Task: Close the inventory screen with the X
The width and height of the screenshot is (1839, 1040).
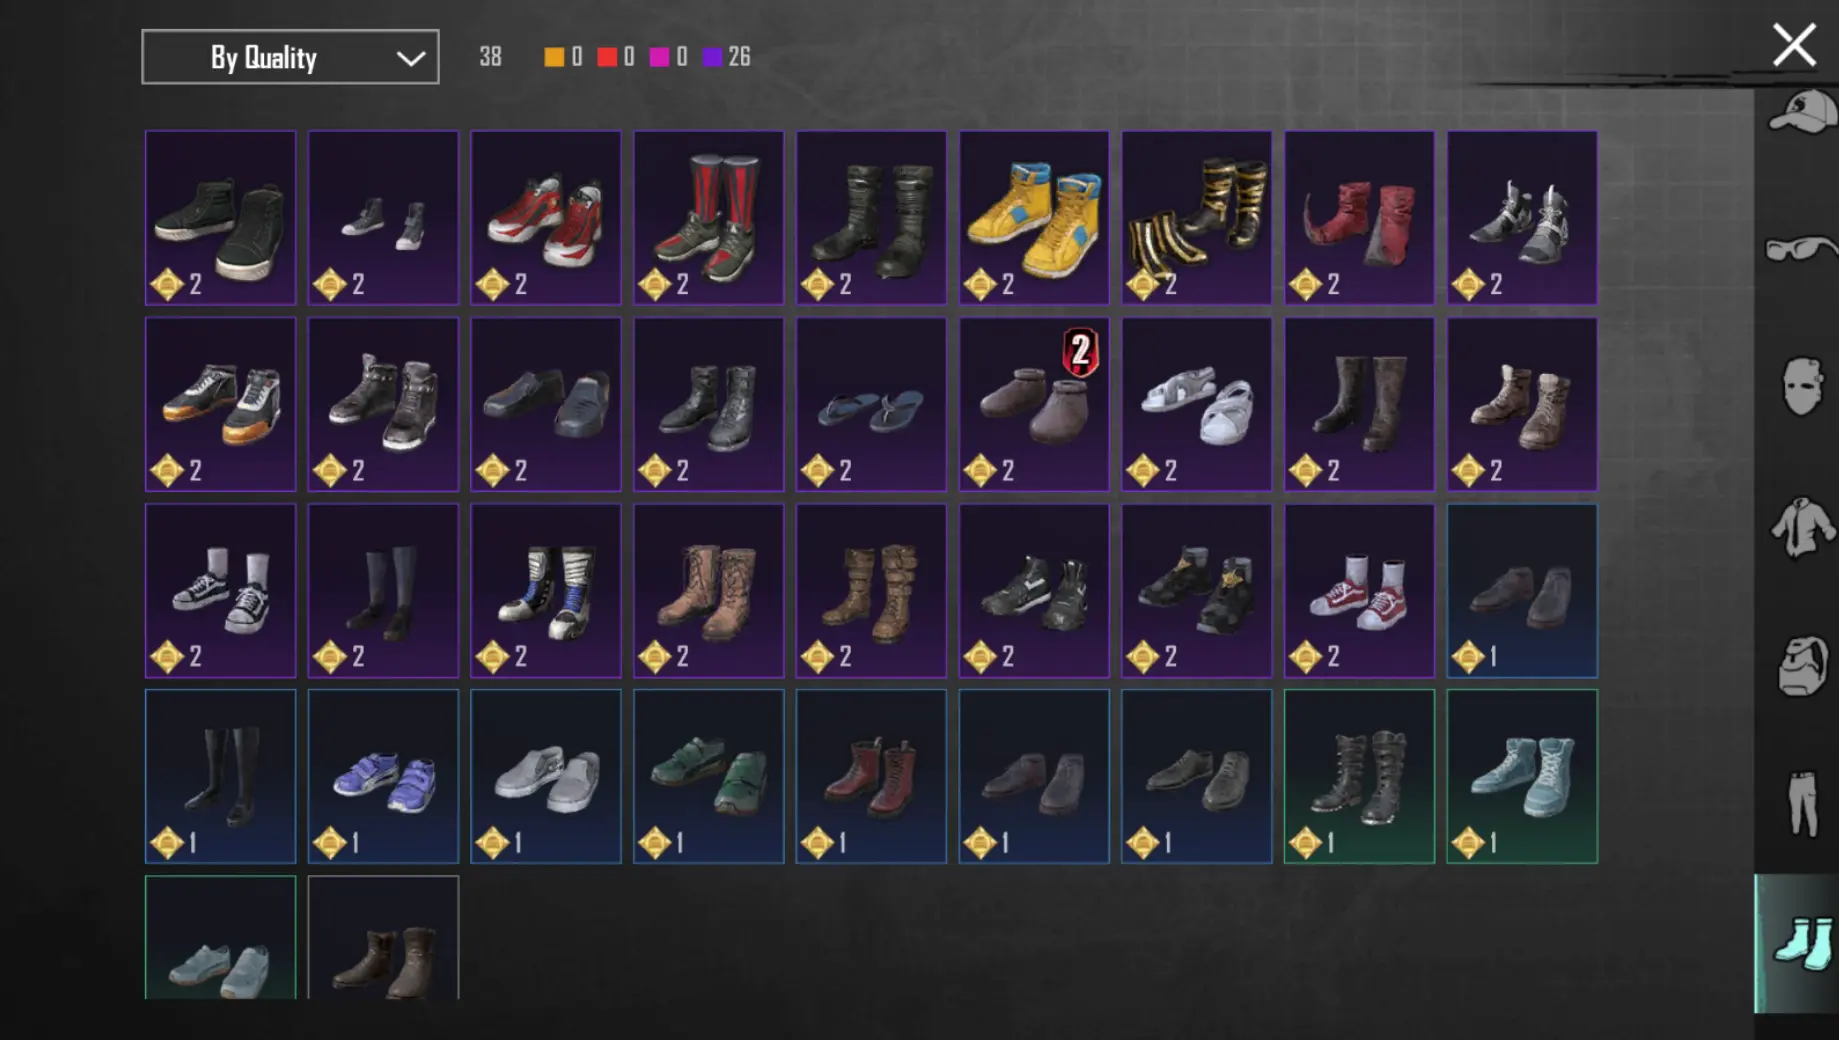Action: tap(1794, 45)
